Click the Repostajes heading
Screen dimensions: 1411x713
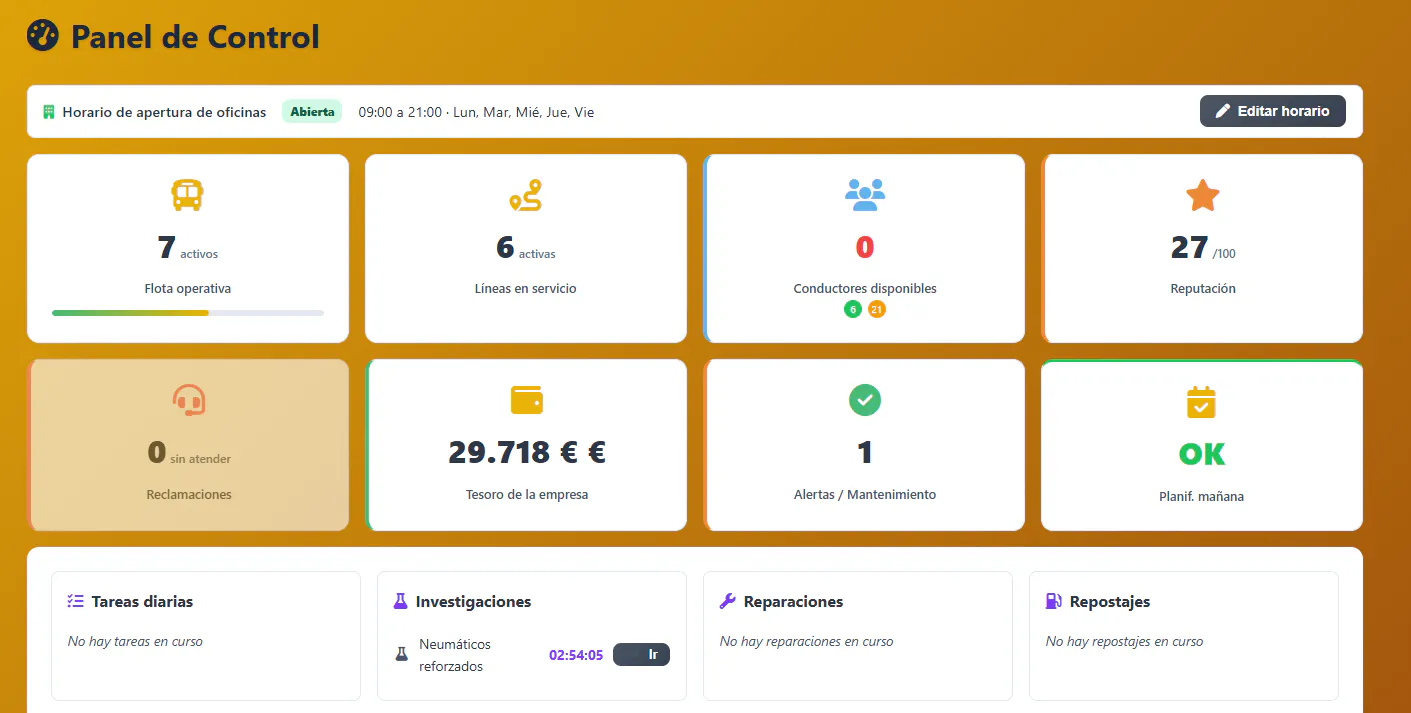1110,602
